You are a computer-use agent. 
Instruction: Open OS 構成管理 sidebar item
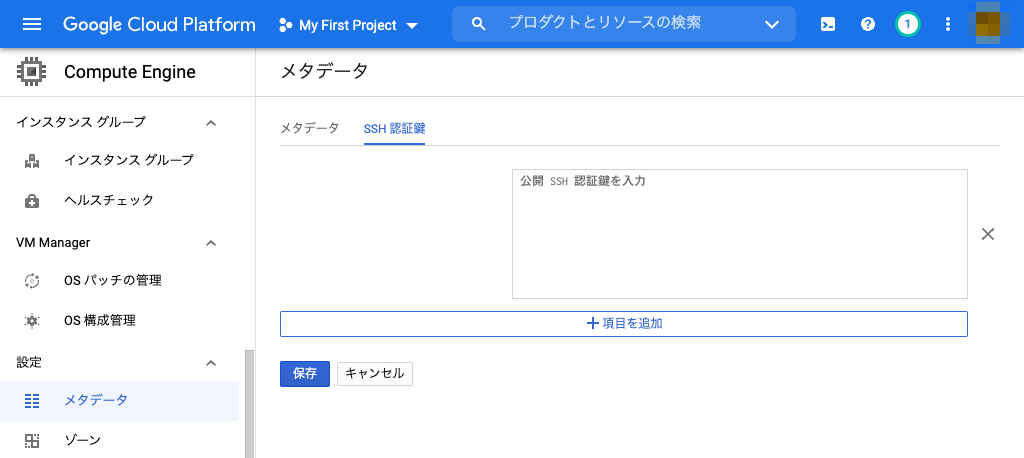(120, 321)
